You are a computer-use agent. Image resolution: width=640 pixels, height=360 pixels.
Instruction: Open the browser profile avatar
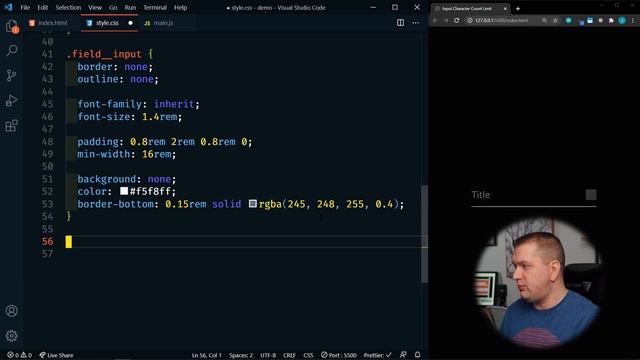tap(622, 20)
